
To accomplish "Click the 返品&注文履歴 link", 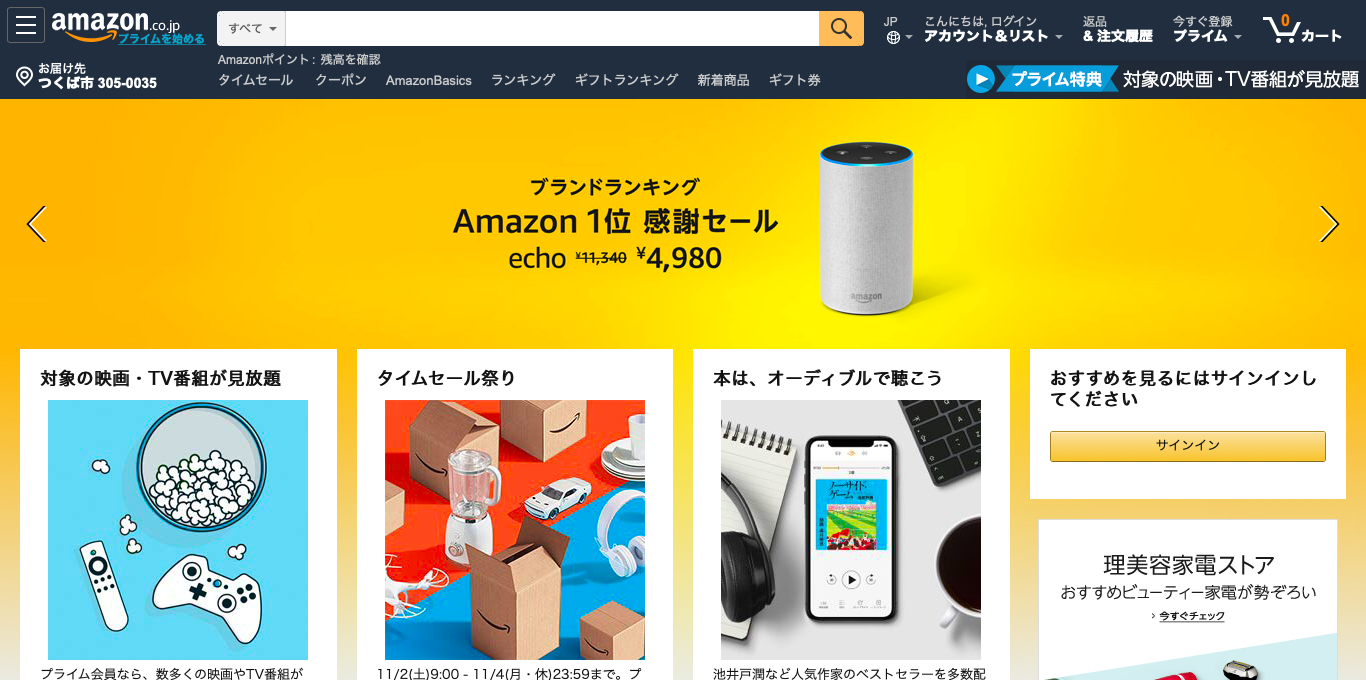I will coord(1117,29).
